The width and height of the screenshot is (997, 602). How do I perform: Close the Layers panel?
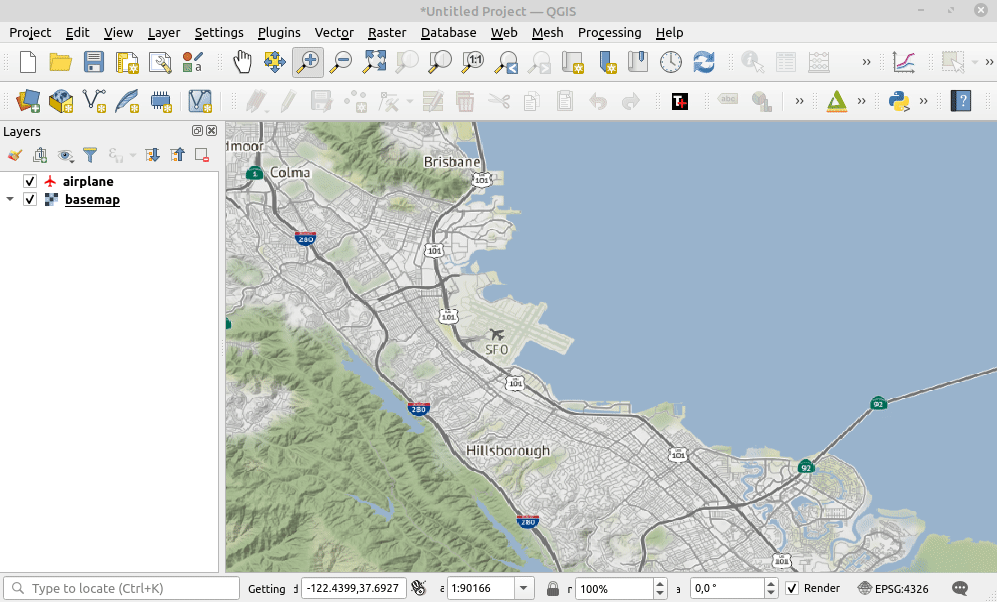point(212,130)
